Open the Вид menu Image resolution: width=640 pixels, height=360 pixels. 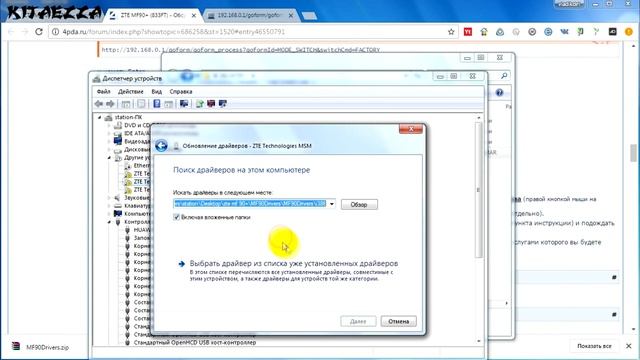coord(156,91)
